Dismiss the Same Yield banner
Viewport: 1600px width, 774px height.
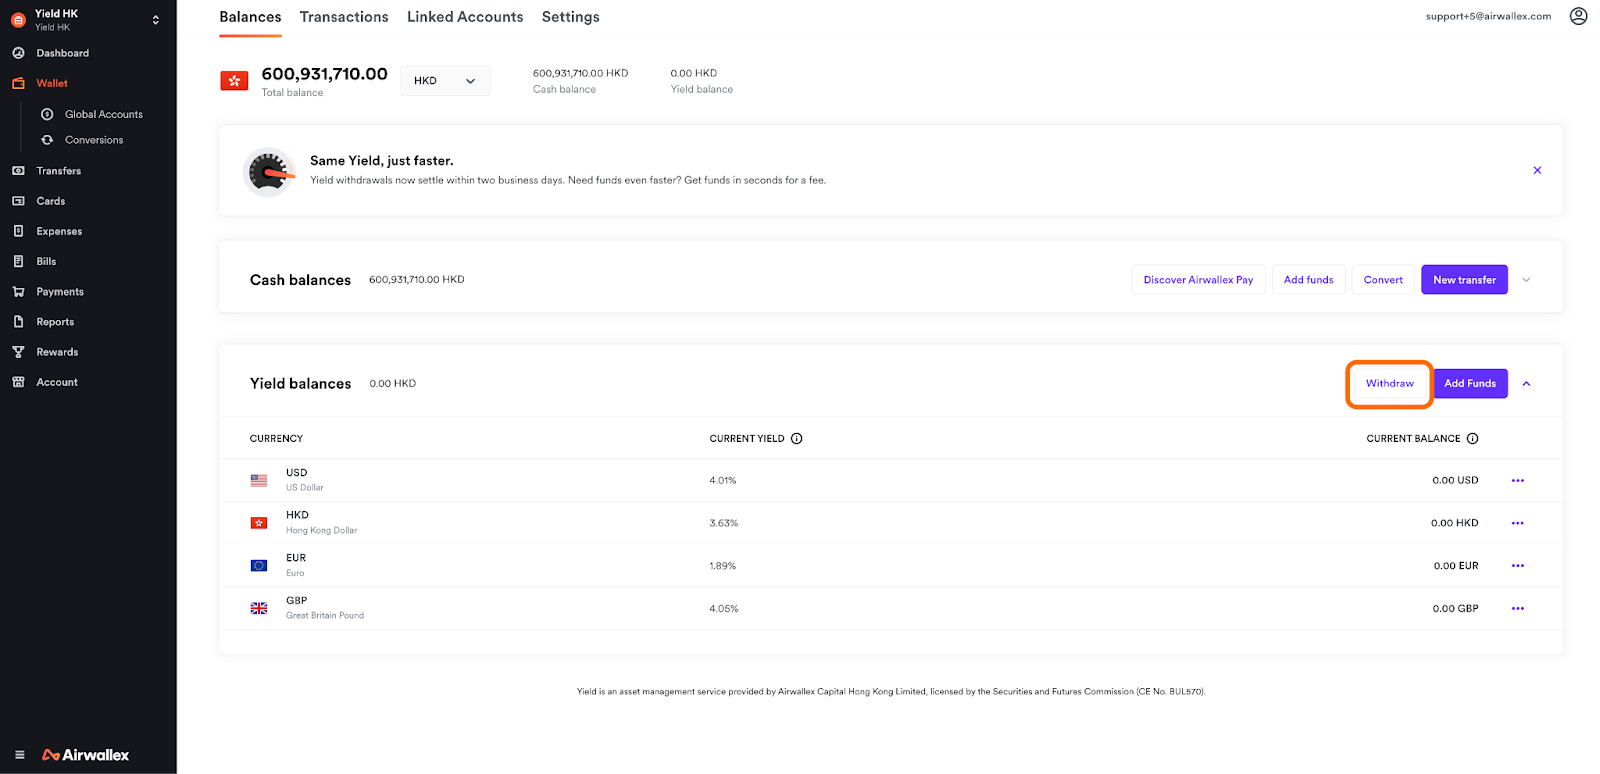tap(1537, 170)
